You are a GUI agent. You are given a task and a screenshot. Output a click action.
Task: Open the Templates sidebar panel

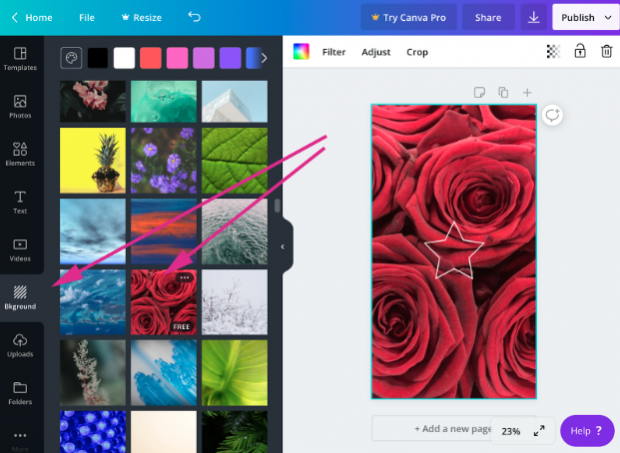point(20,59)
